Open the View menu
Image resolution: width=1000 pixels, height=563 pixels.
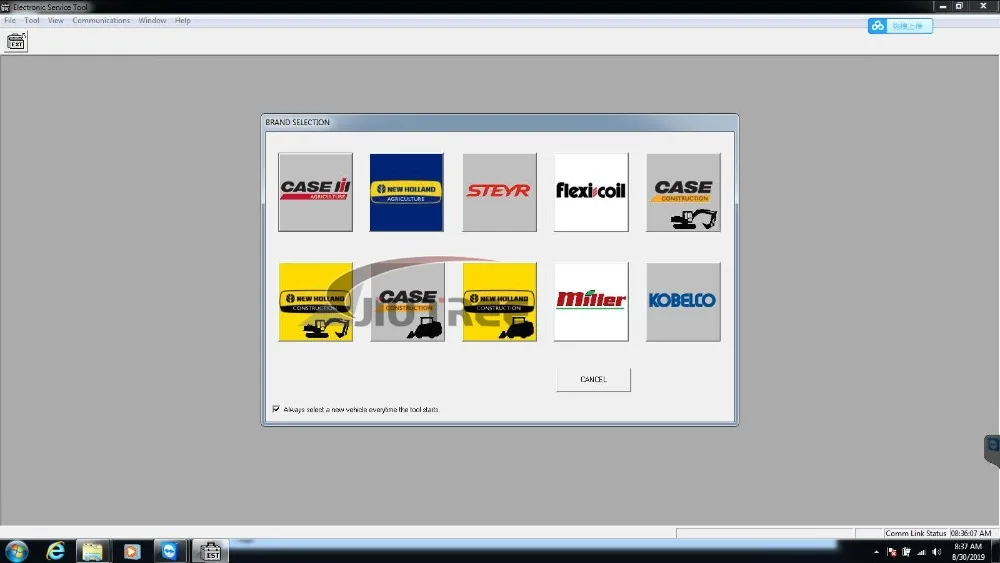(55, 20)
